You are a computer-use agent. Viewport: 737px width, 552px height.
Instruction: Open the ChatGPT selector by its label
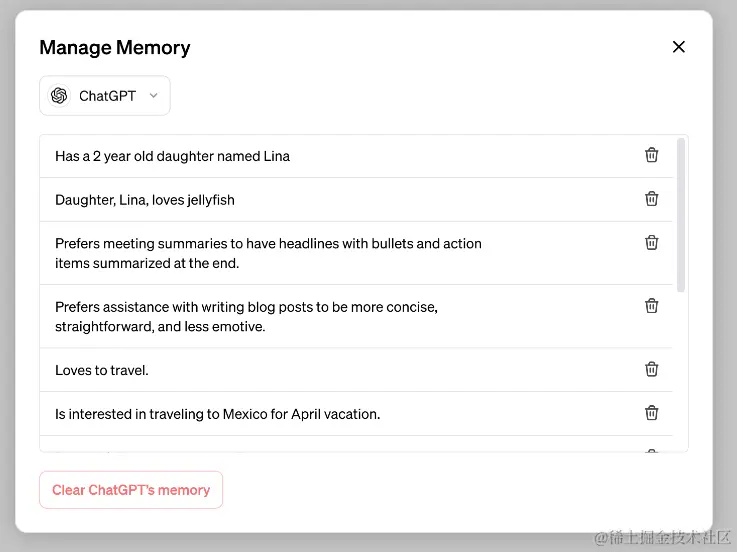coord(107,96)
